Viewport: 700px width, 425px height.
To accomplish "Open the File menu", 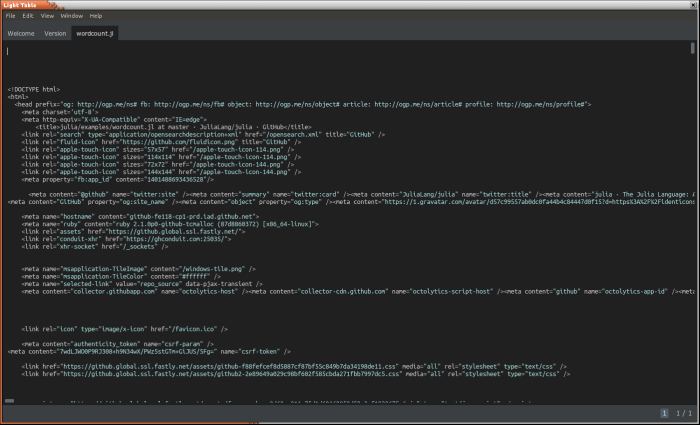I will pos(10,16).
